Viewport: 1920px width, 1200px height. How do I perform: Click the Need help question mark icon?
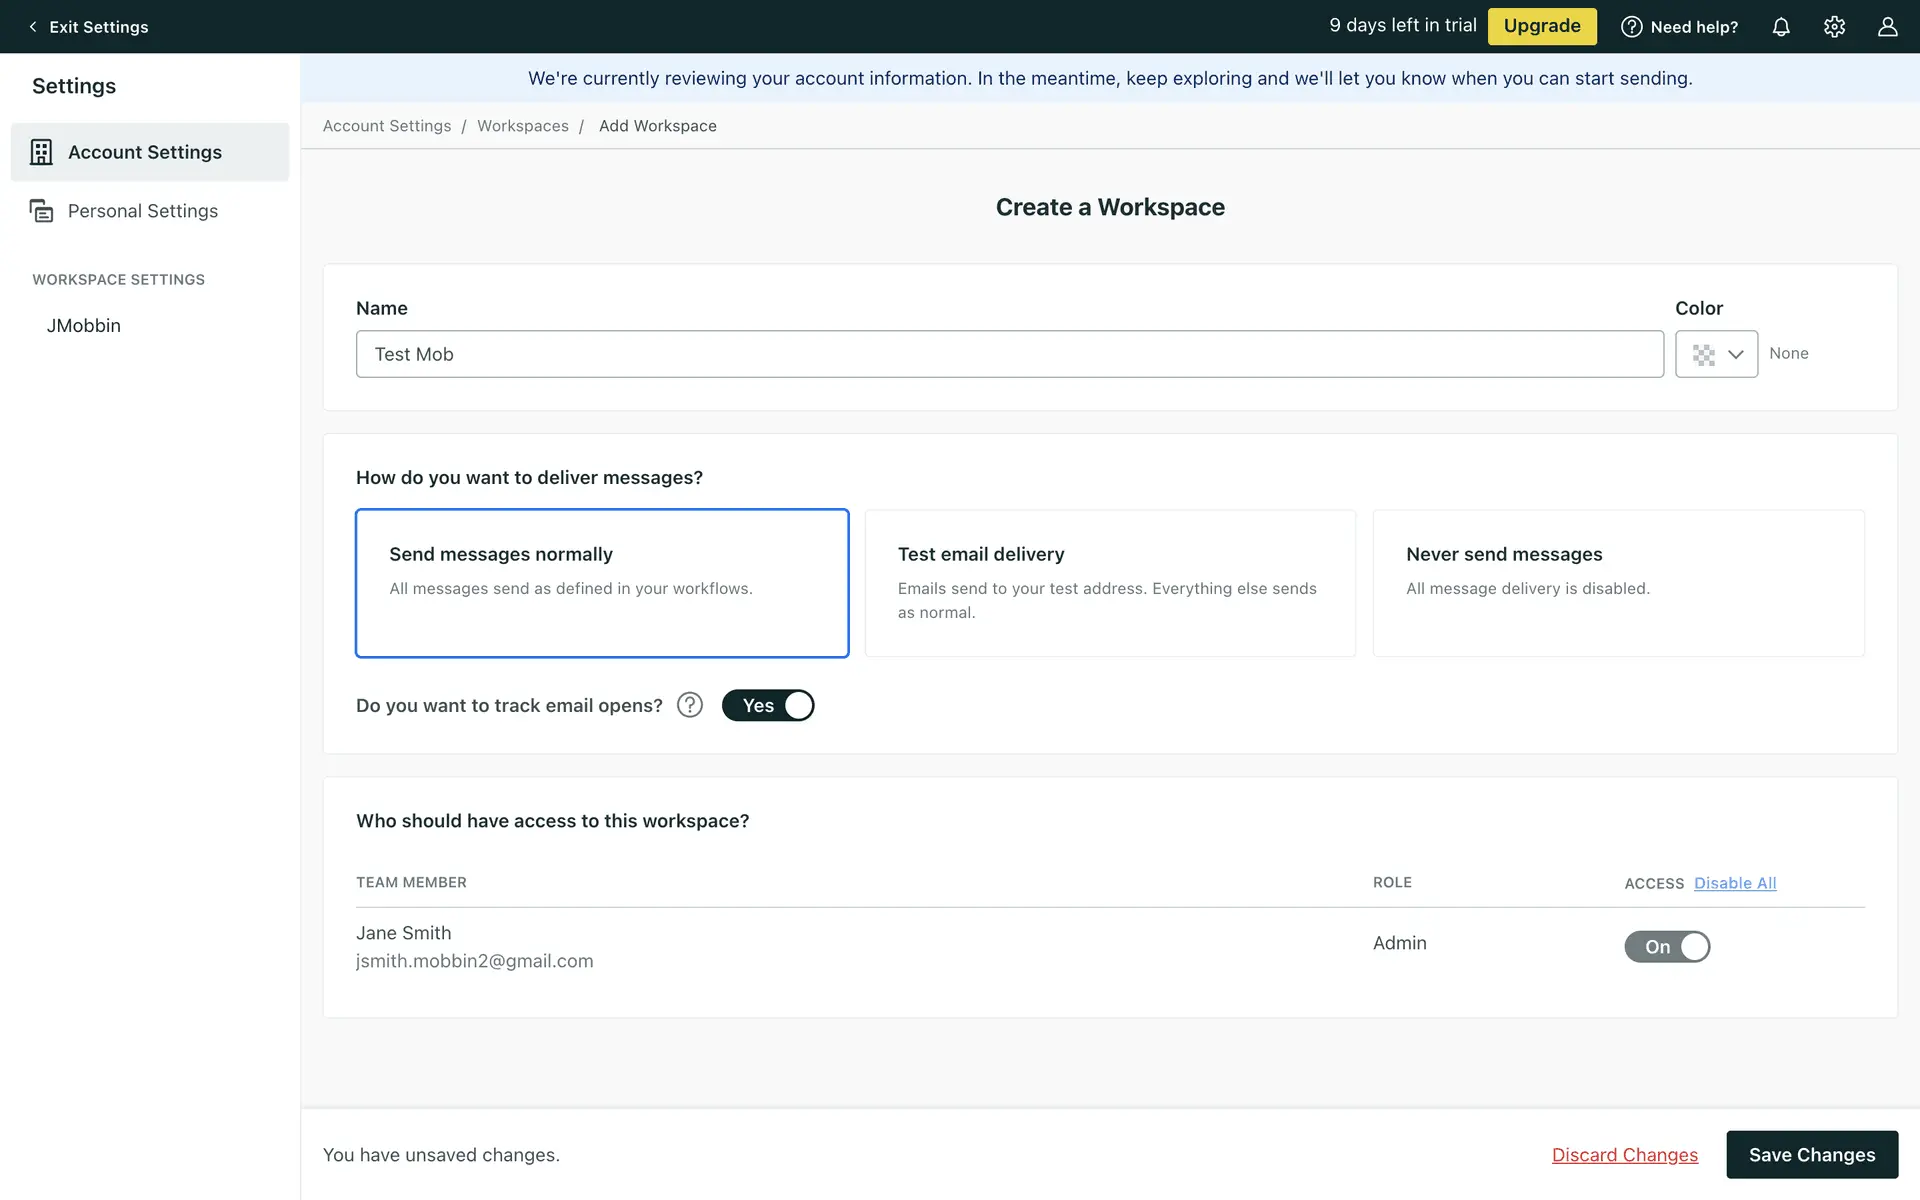click(1631, 27)
